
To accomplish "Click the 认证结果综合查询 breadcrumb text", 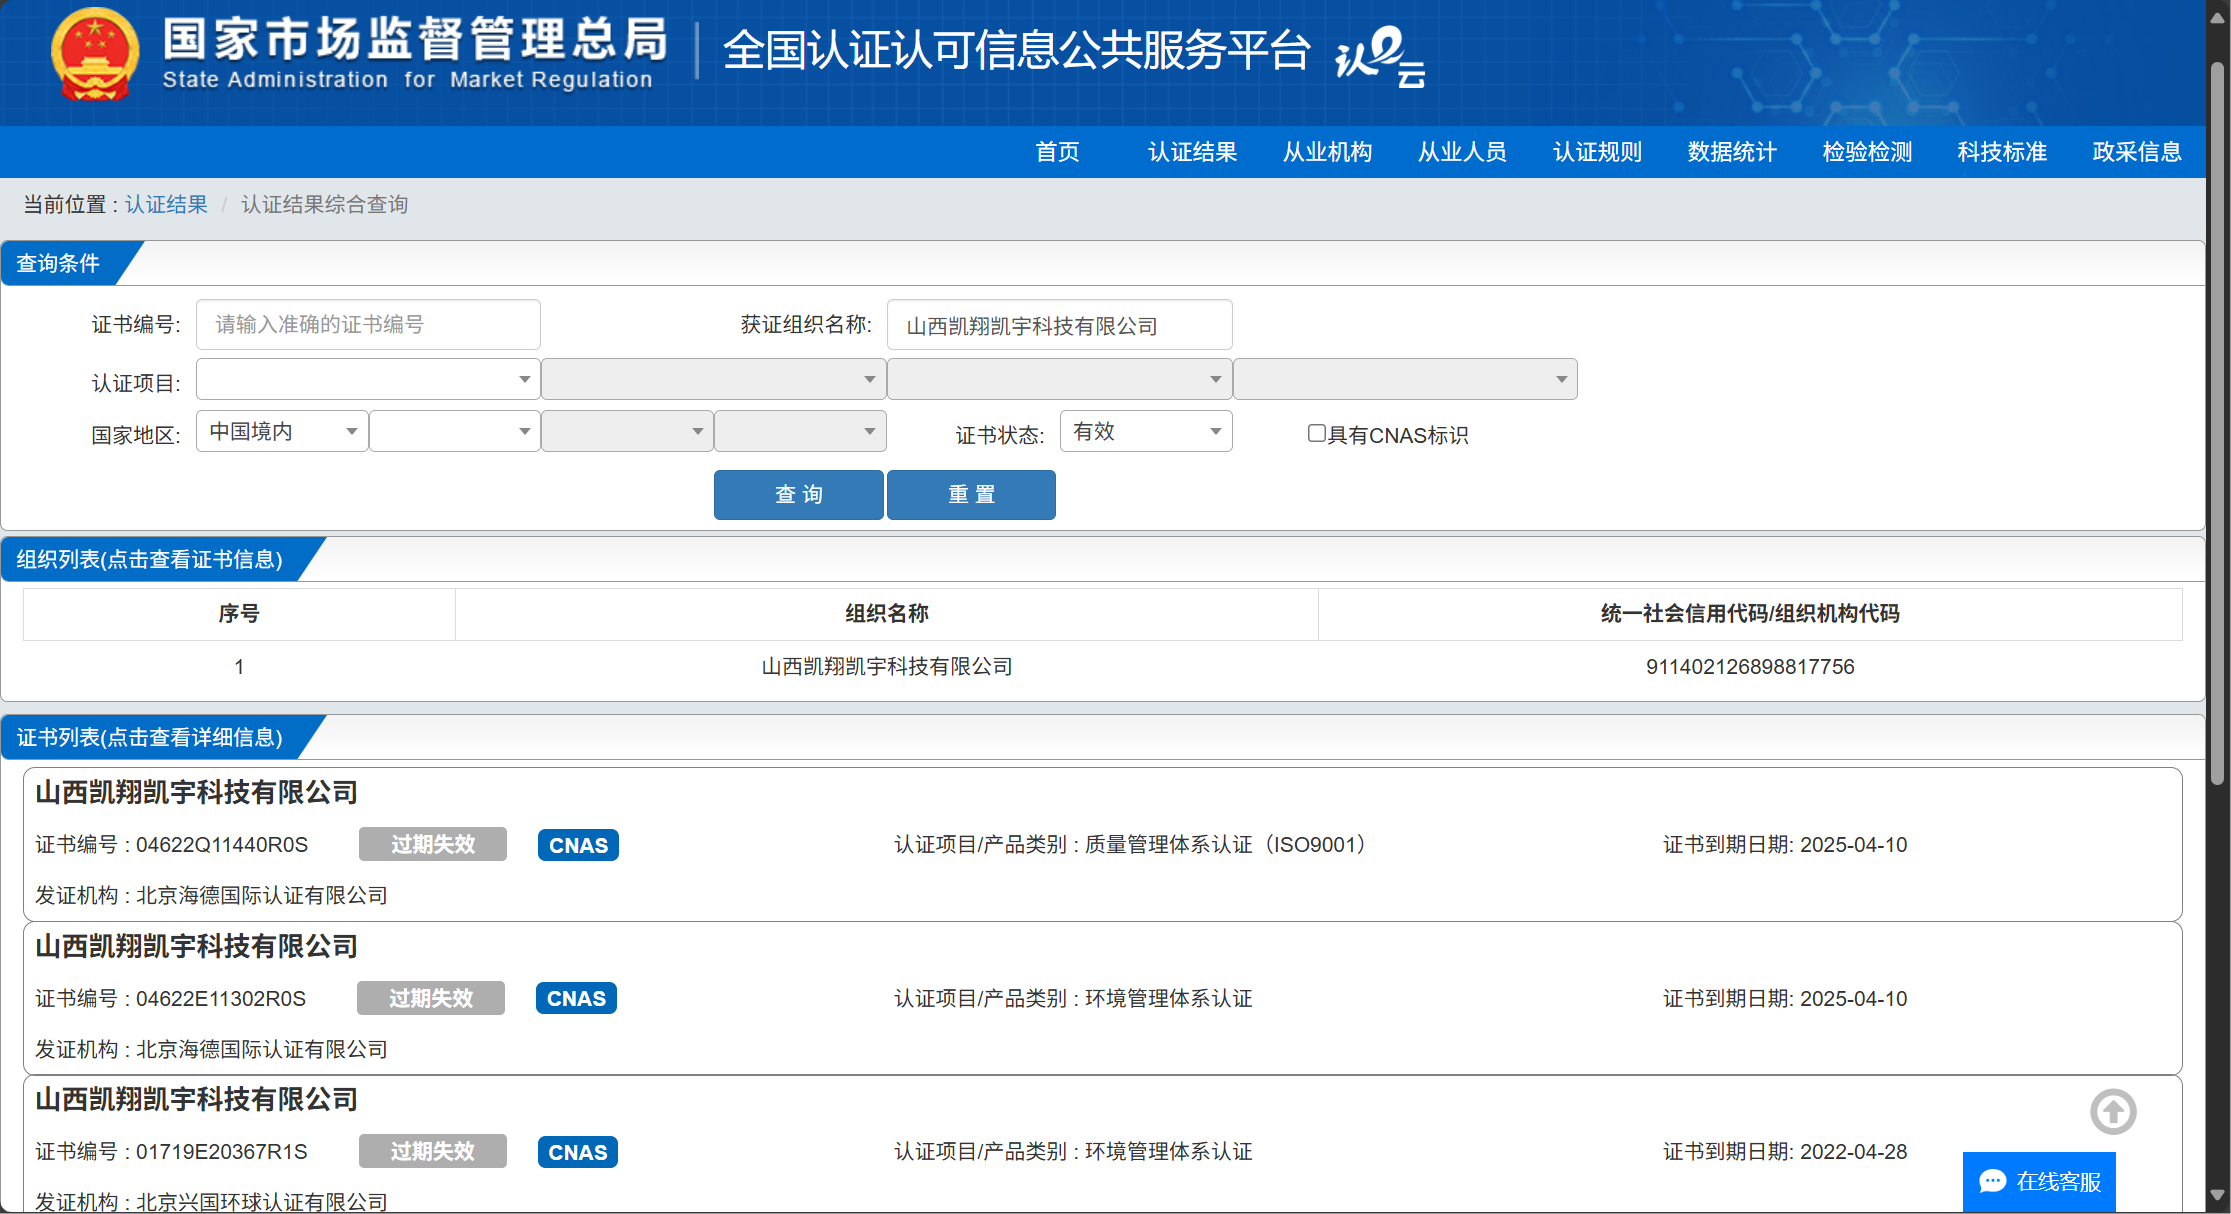I will click(x=325, y=204).
